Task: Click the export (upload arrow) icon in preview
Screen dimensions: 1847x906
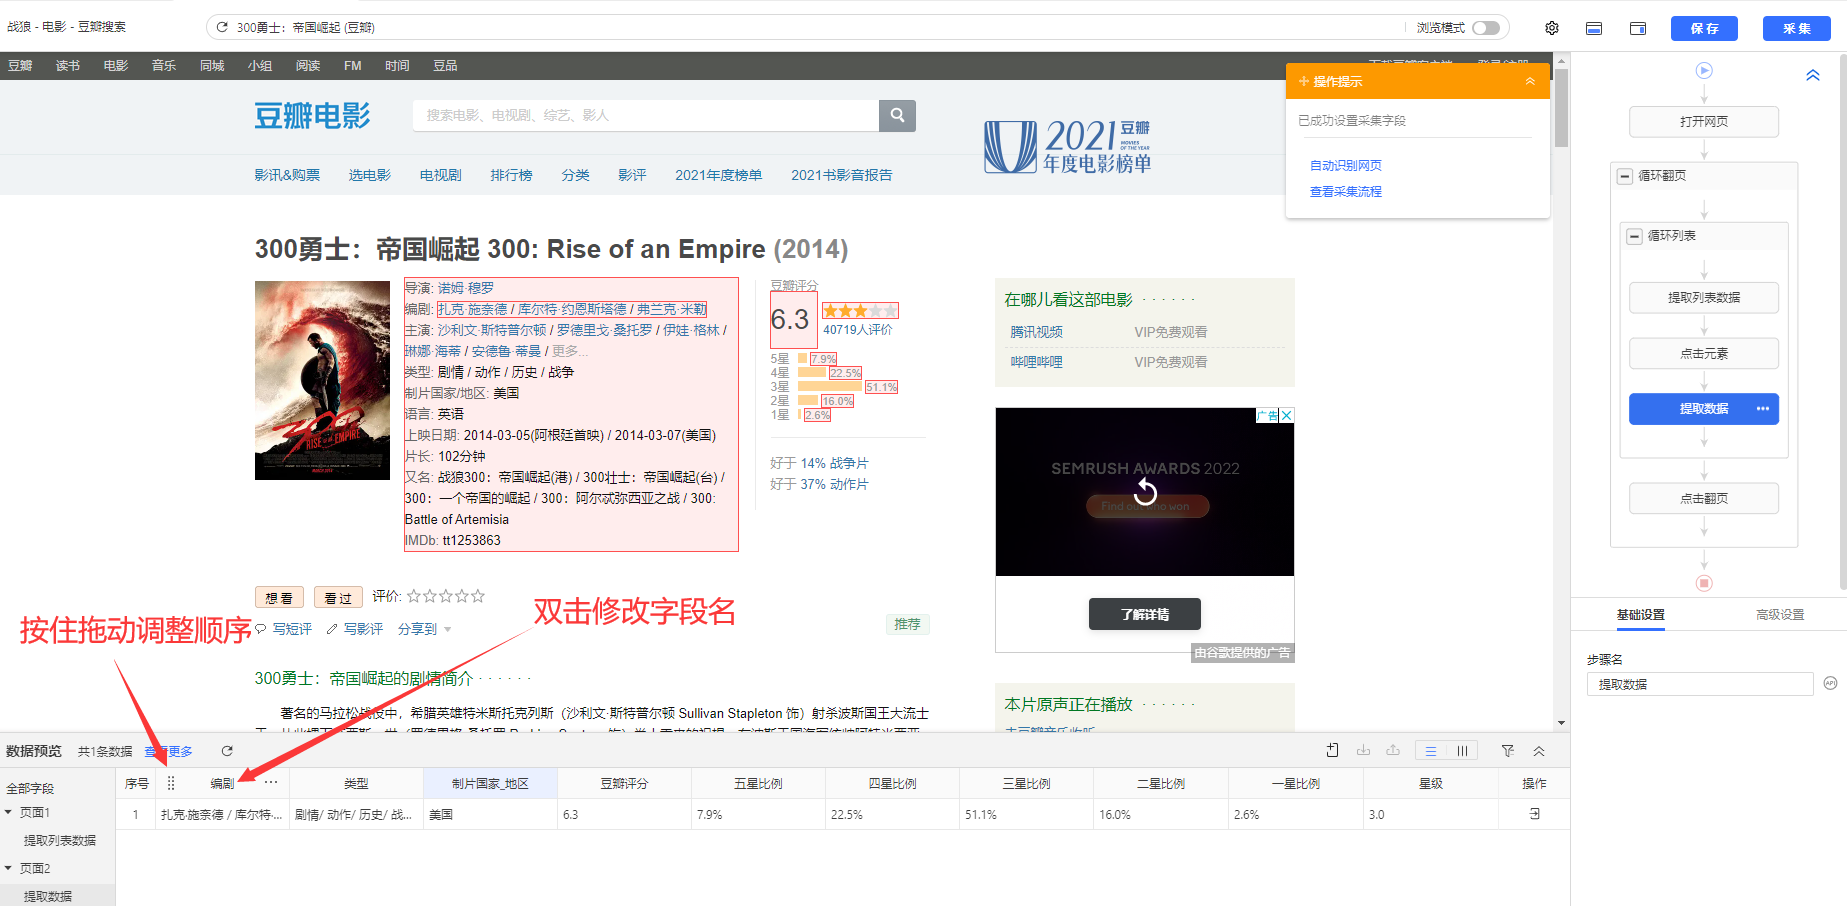Action: click(x=1393, y=751)
